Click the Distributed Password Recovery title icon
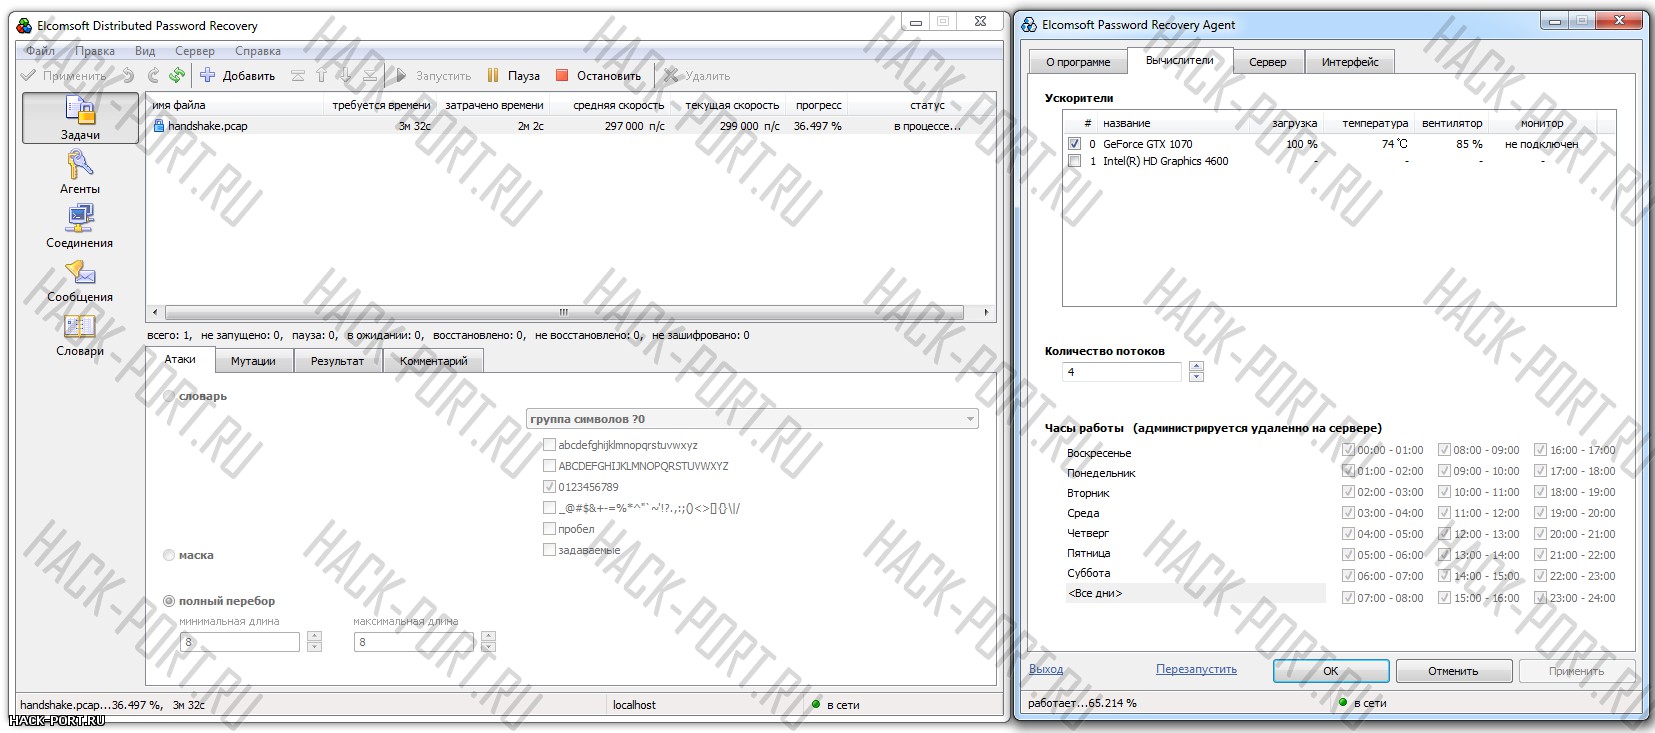 [x=25, y=25]
